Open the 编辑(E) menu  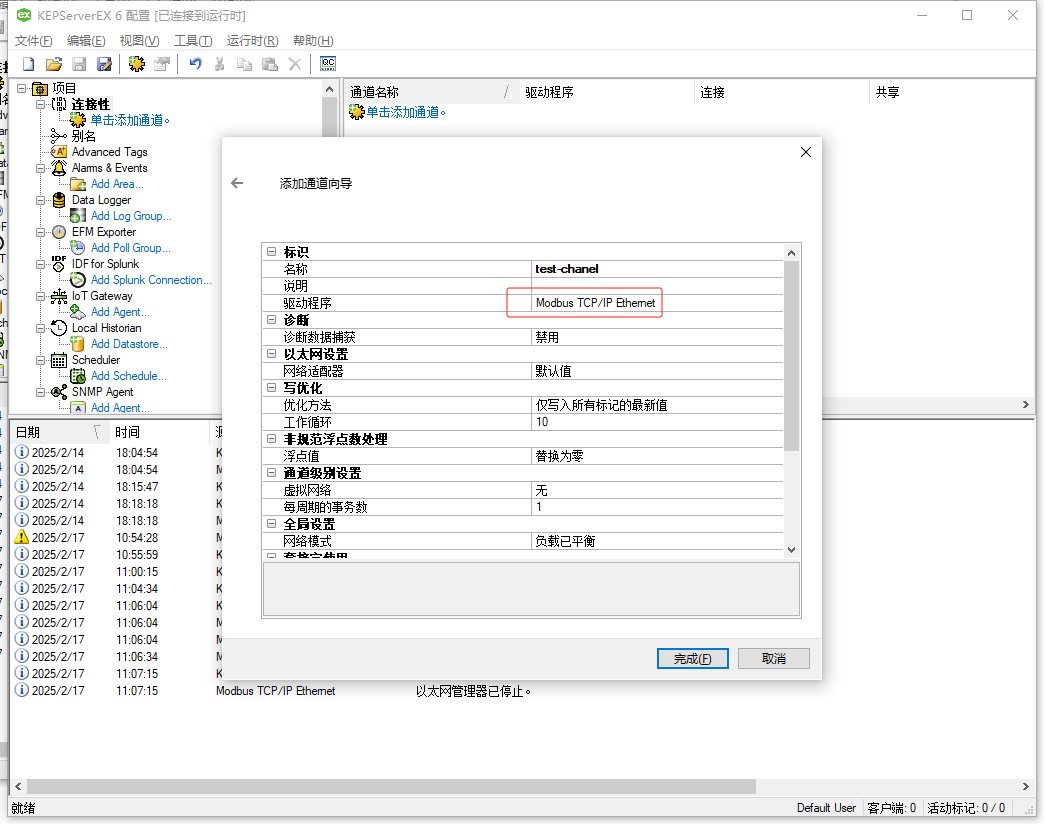(86, 41)
